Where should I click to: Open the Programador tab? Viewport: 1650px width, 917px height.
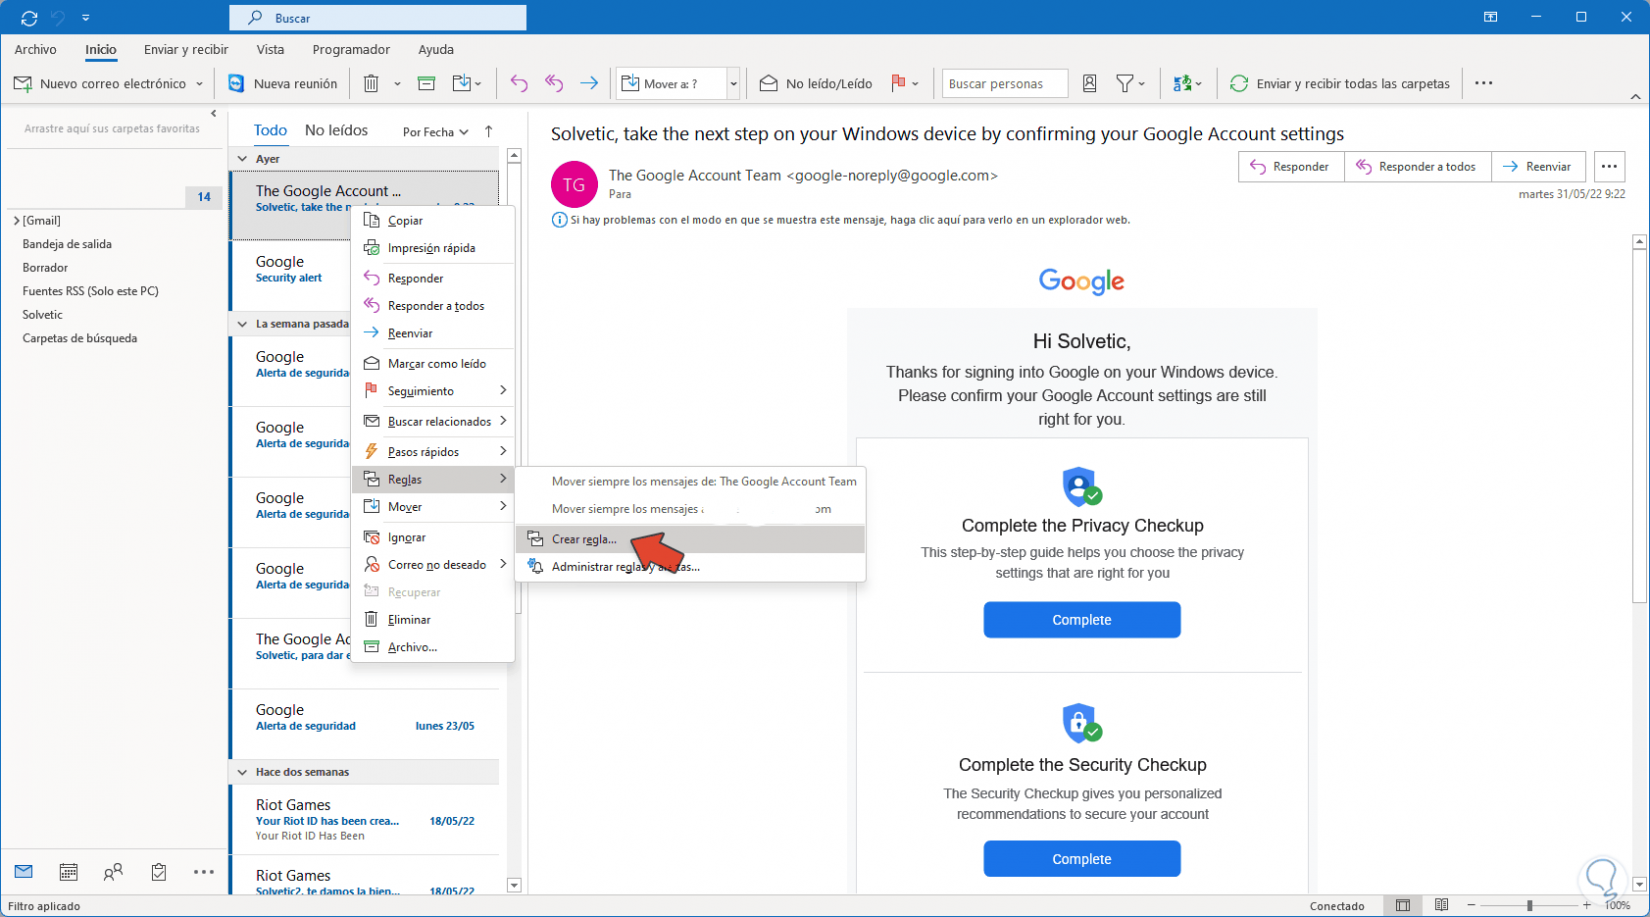point(351,49)
